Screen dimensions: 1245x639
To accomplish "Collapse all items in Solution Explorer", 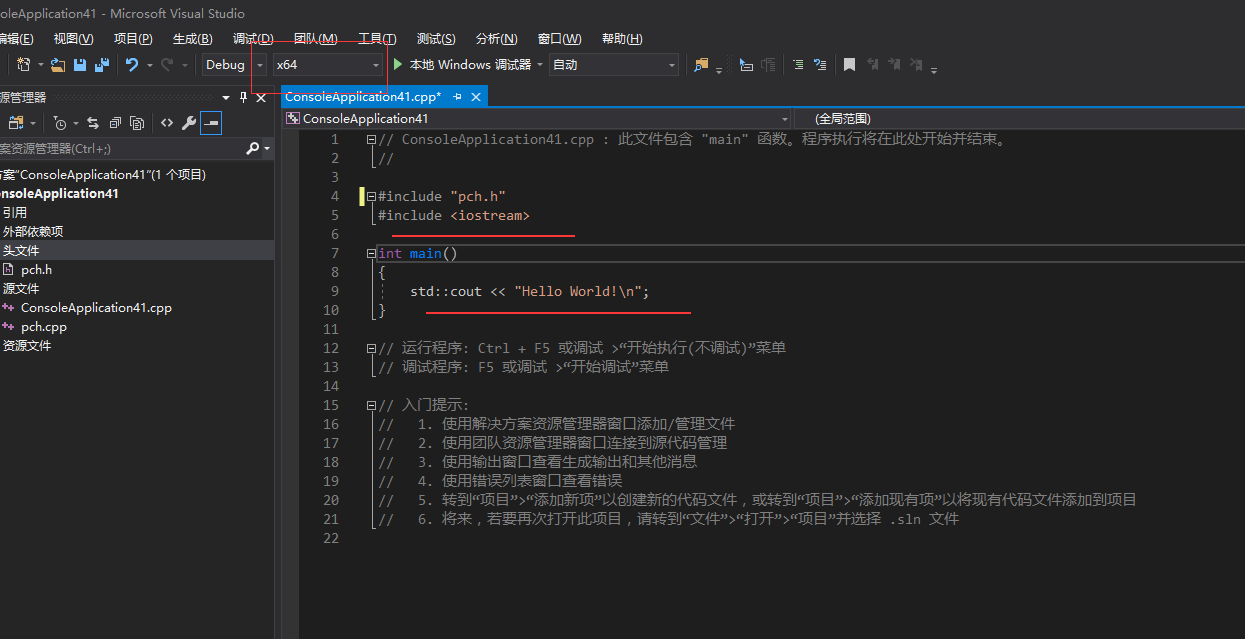I will [115, 122].
